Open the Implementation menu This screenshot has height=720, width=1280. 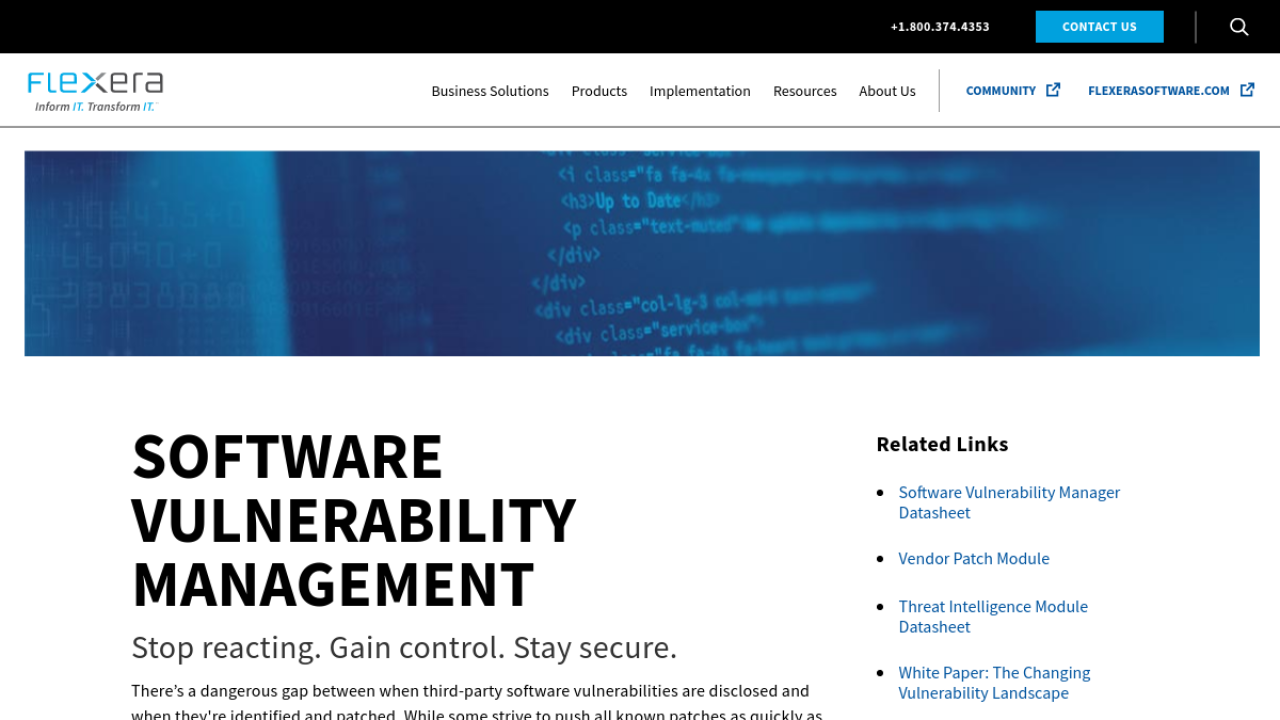coord(700,91)
